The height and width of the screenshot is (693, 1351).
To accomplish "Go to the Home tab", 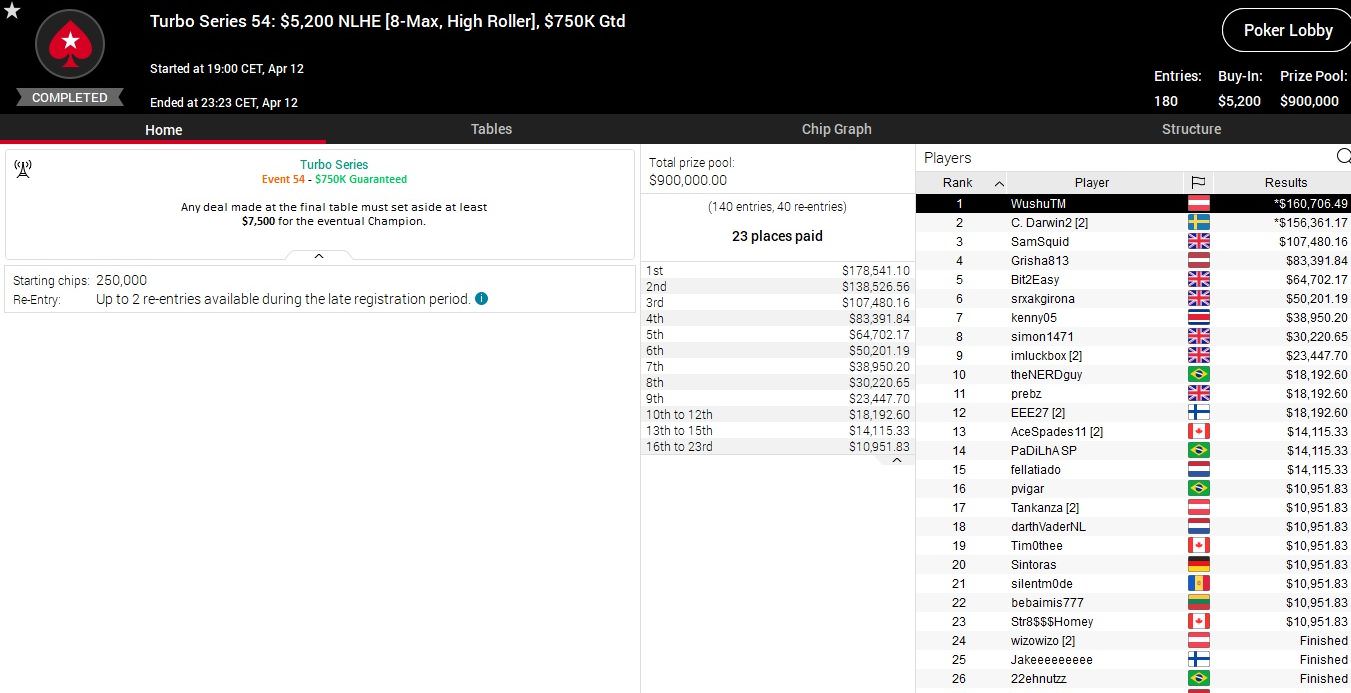I will (x=163, y=130).
